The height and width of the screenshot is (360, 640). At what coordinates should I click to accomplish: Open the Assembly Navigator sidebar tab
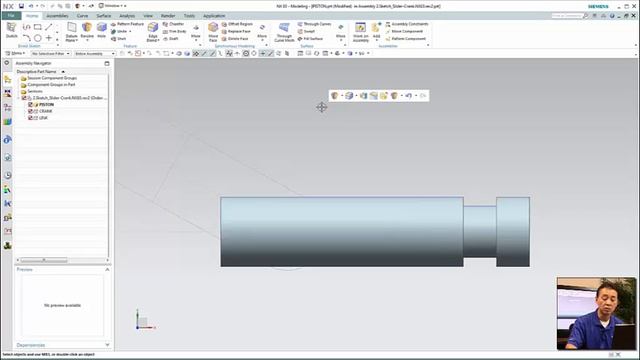coord(7,80)
